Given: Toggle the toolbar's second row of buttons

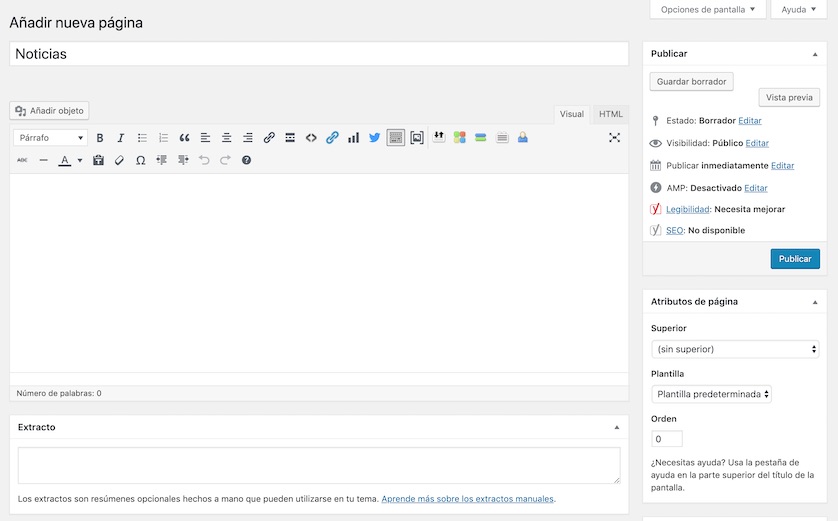Looking at the screenshot, I should coord(396,138).
